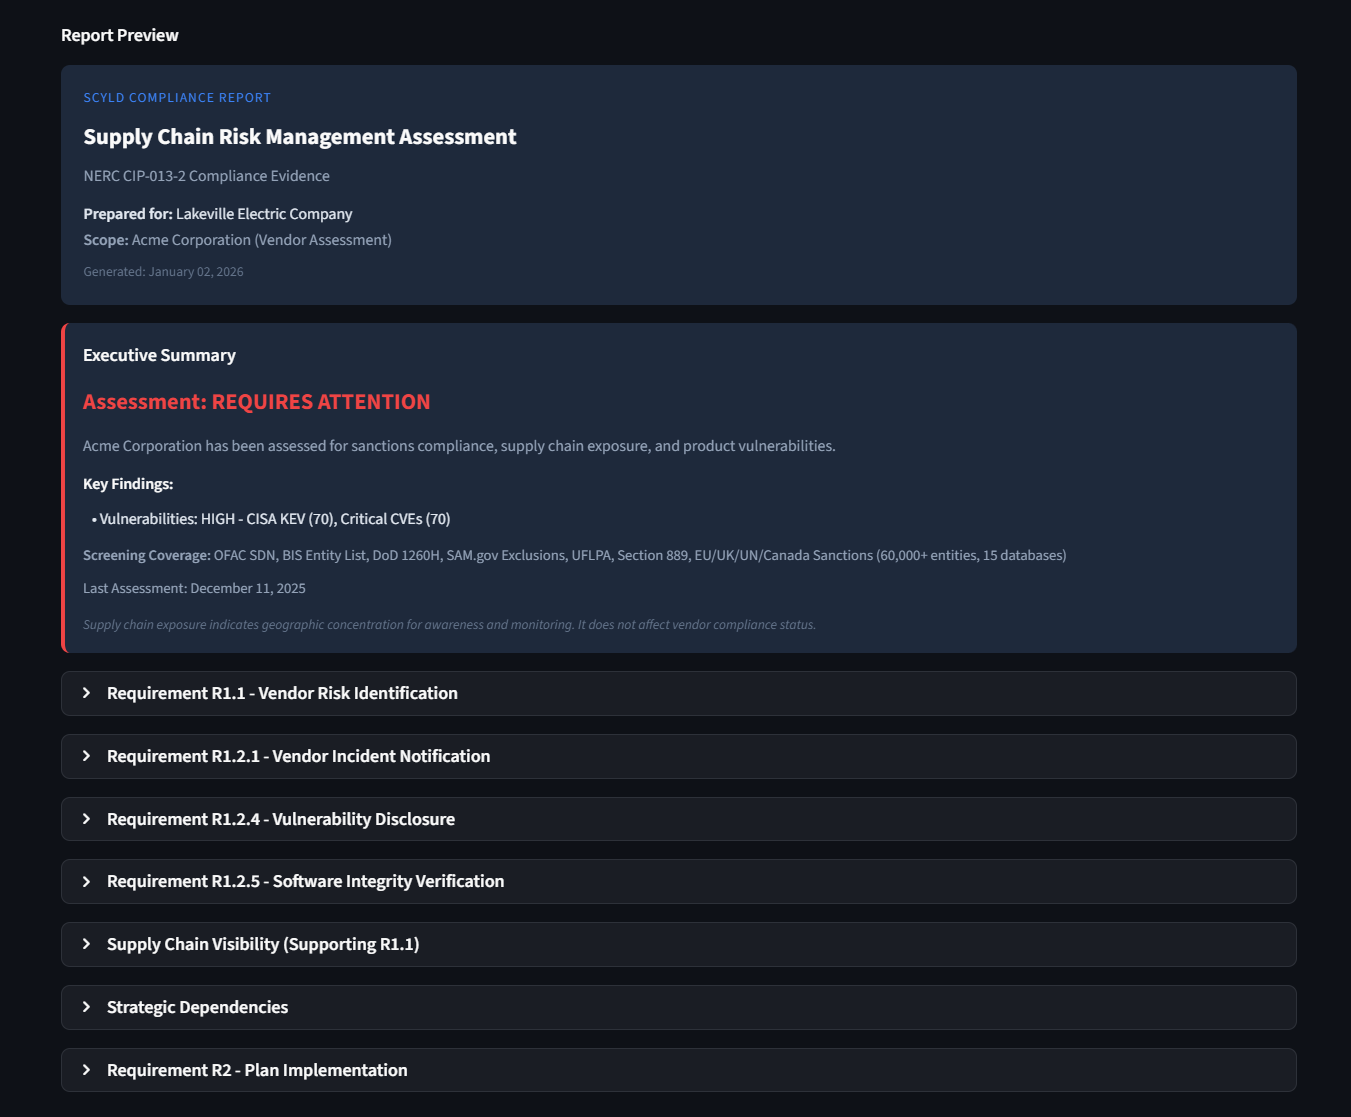The height and width of the screenshot is (1117, 1351).
Task: Expand Requirement R1.2.5 Software Integrity Verification
Action: pos(678,881)
